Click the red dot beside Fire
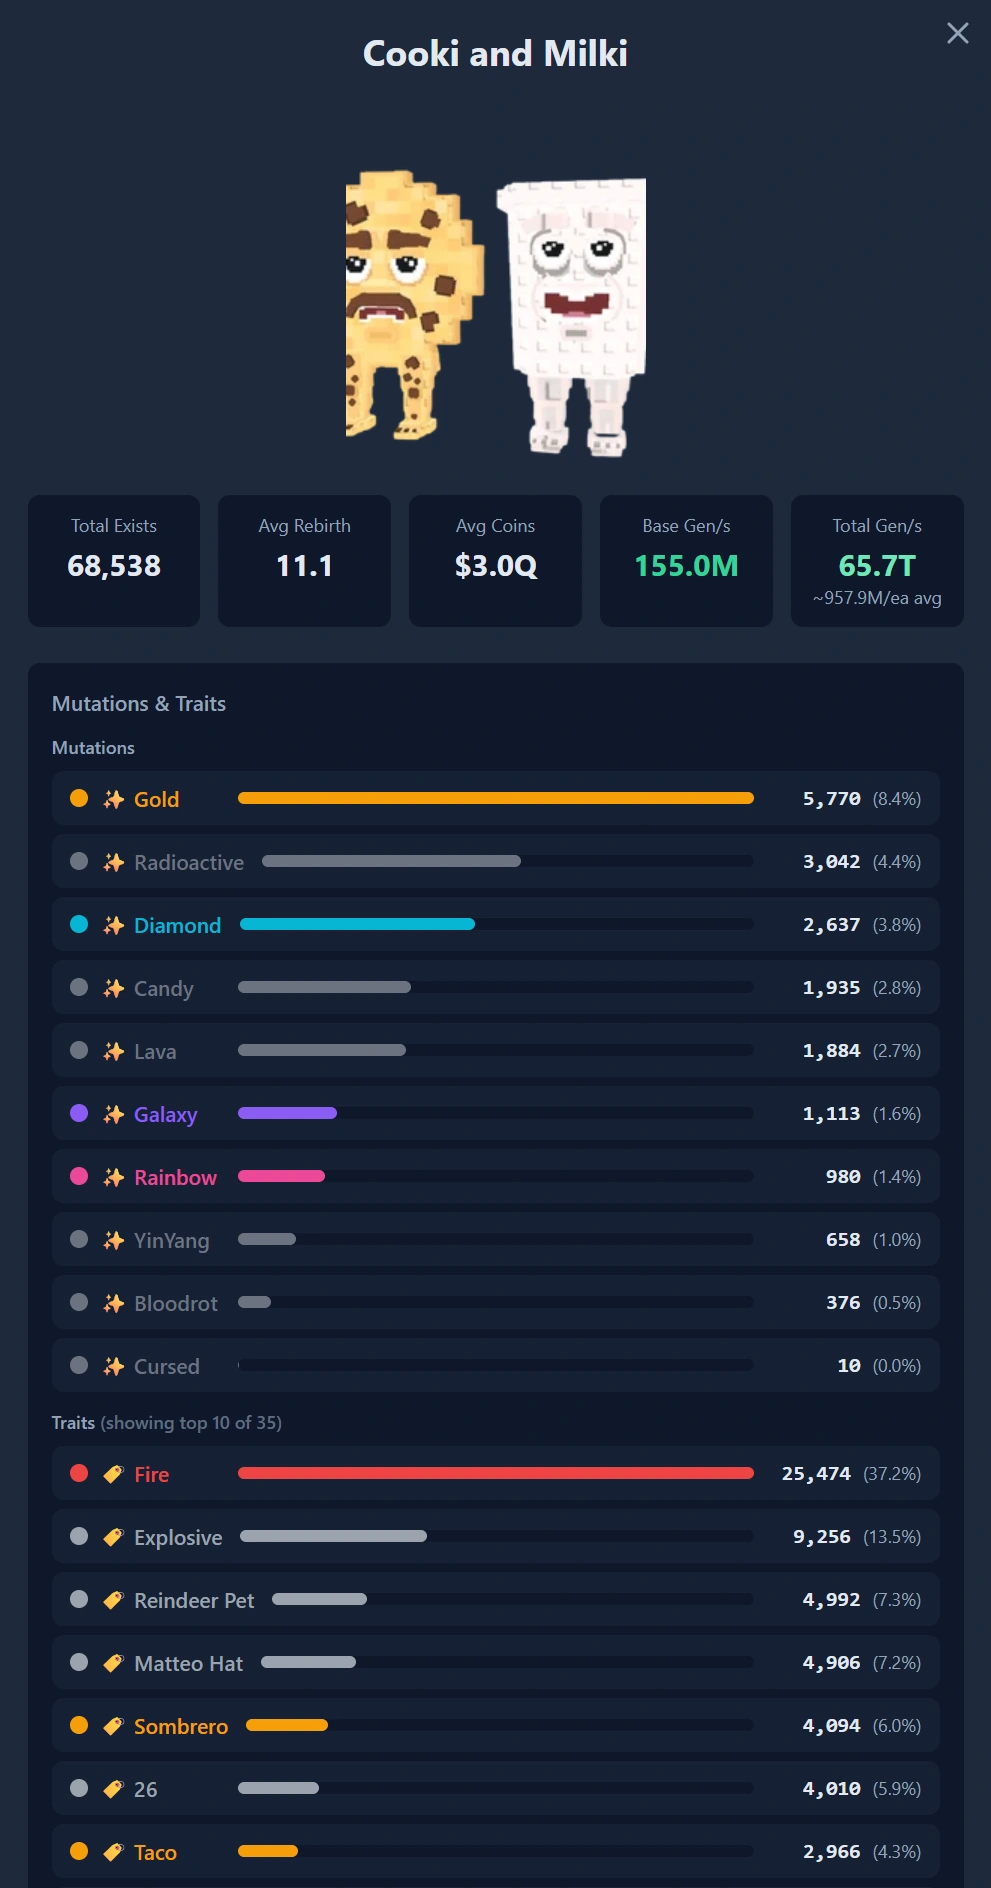The height and width of the screenshot is (1888, 991). coord(79,1473)
